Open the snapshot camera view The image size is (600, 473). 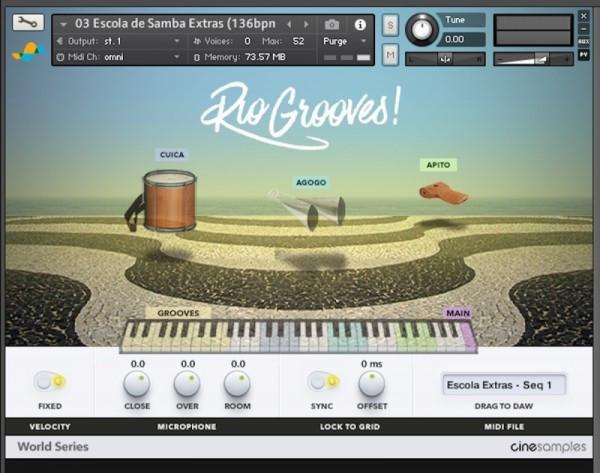tap(332, 25)
